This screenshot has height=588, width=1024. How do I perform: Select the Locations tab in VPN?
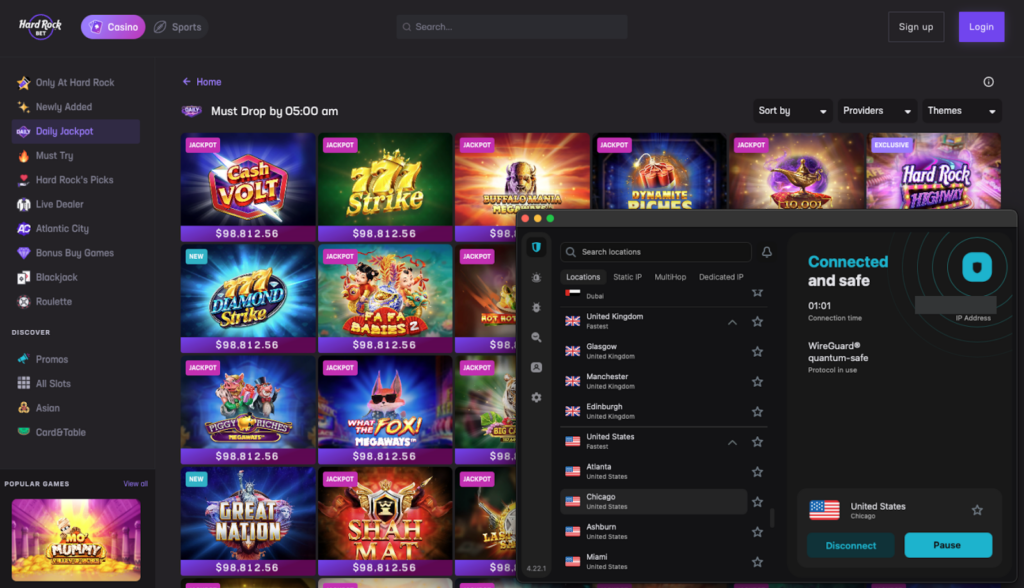(x=583, y=277)
